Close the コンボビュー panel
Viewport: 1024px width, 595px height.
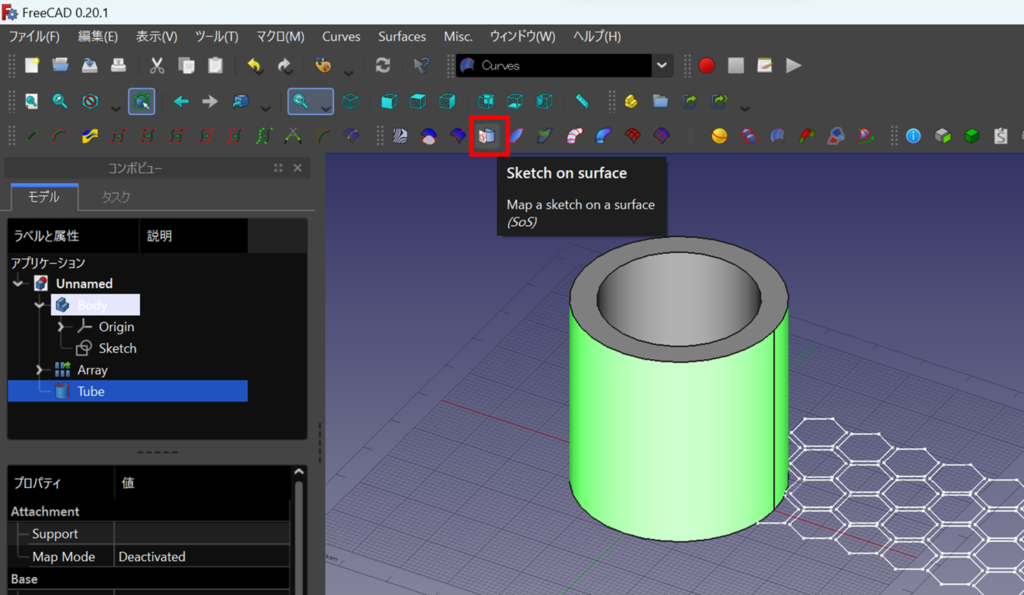click(x=298, y=168)
